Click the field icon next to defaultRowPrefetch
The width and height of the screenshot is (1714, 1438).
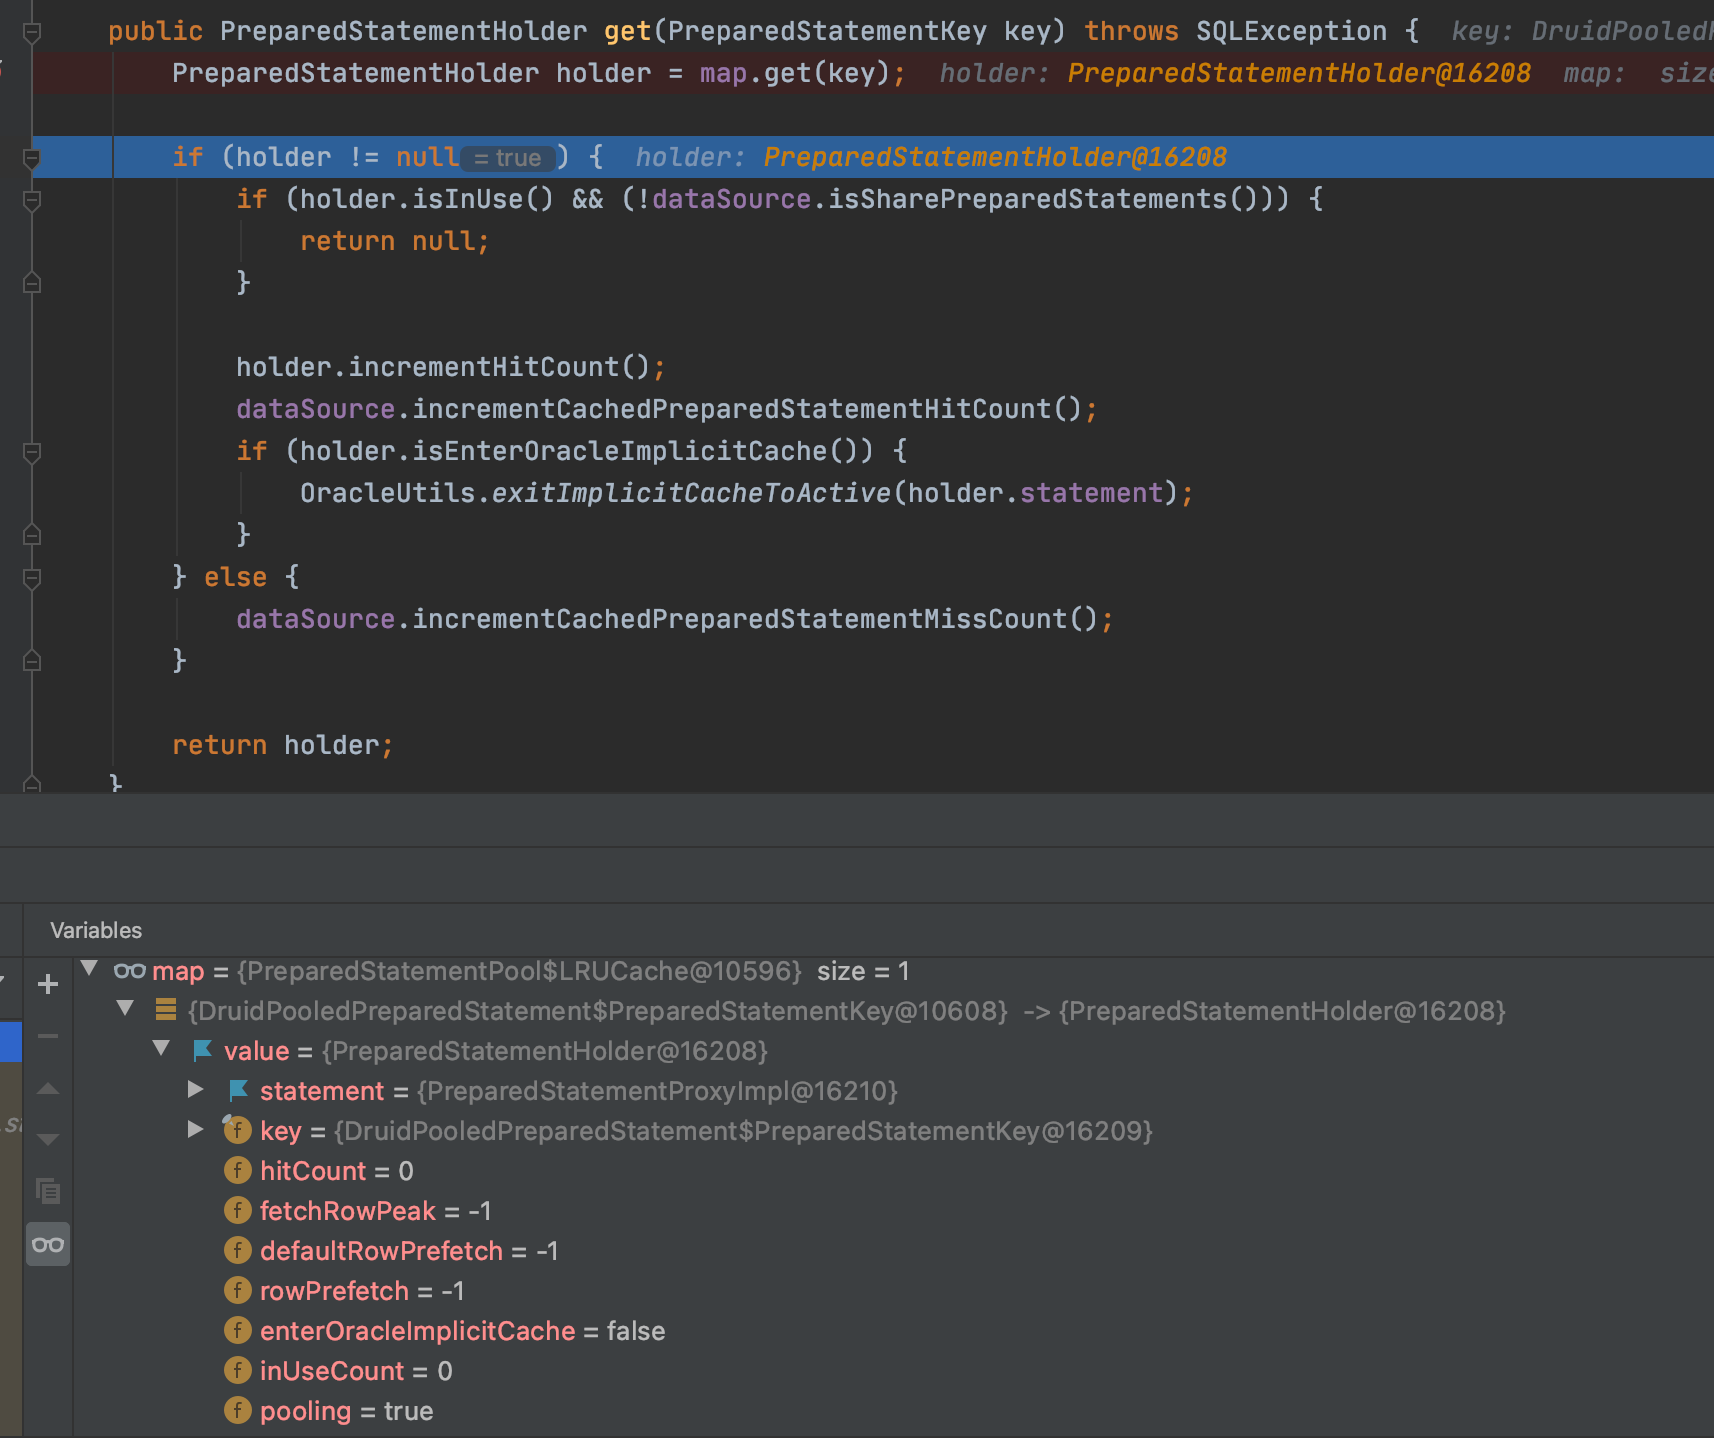(237, 1250)
